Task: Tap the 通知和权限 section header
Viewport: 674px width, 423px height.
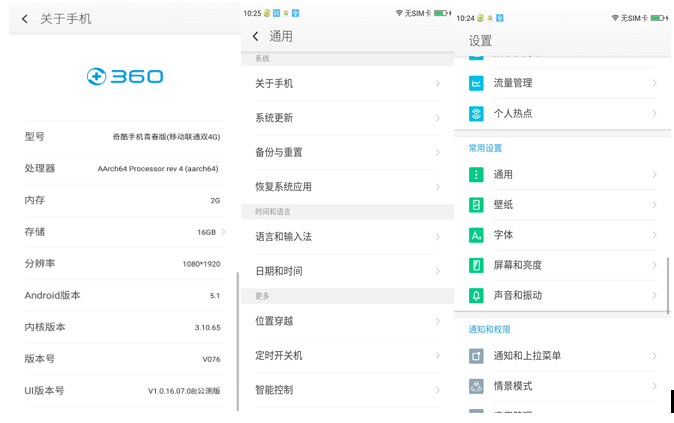Action: (x=489, y=330)
